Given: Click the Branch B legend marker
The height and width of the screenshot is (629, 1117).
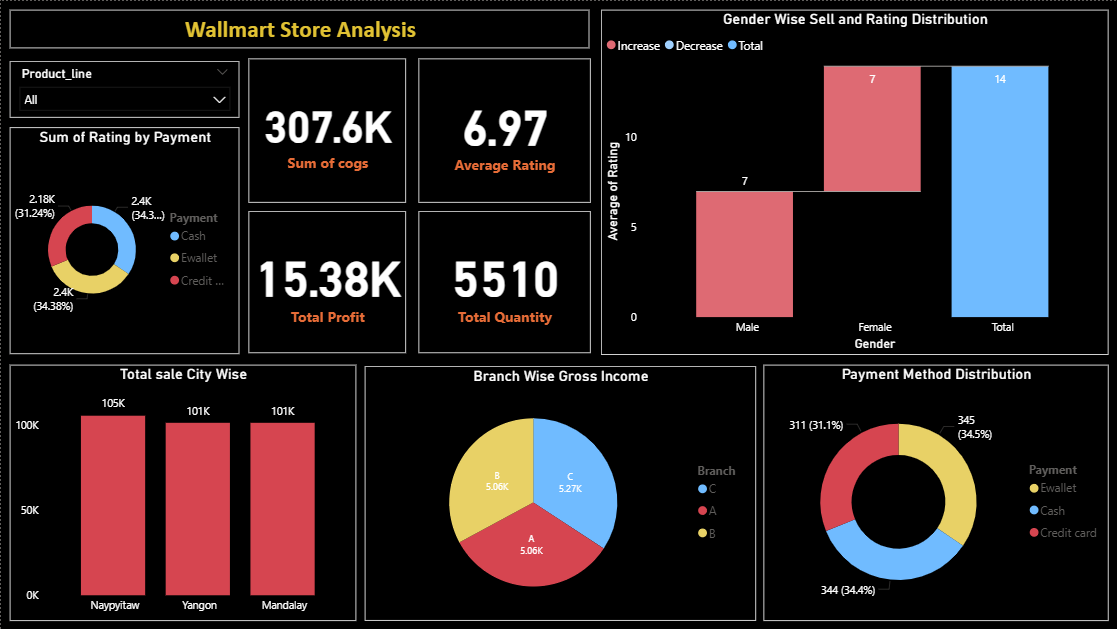Looking at the screenshot, I should (x=702, y=533).
